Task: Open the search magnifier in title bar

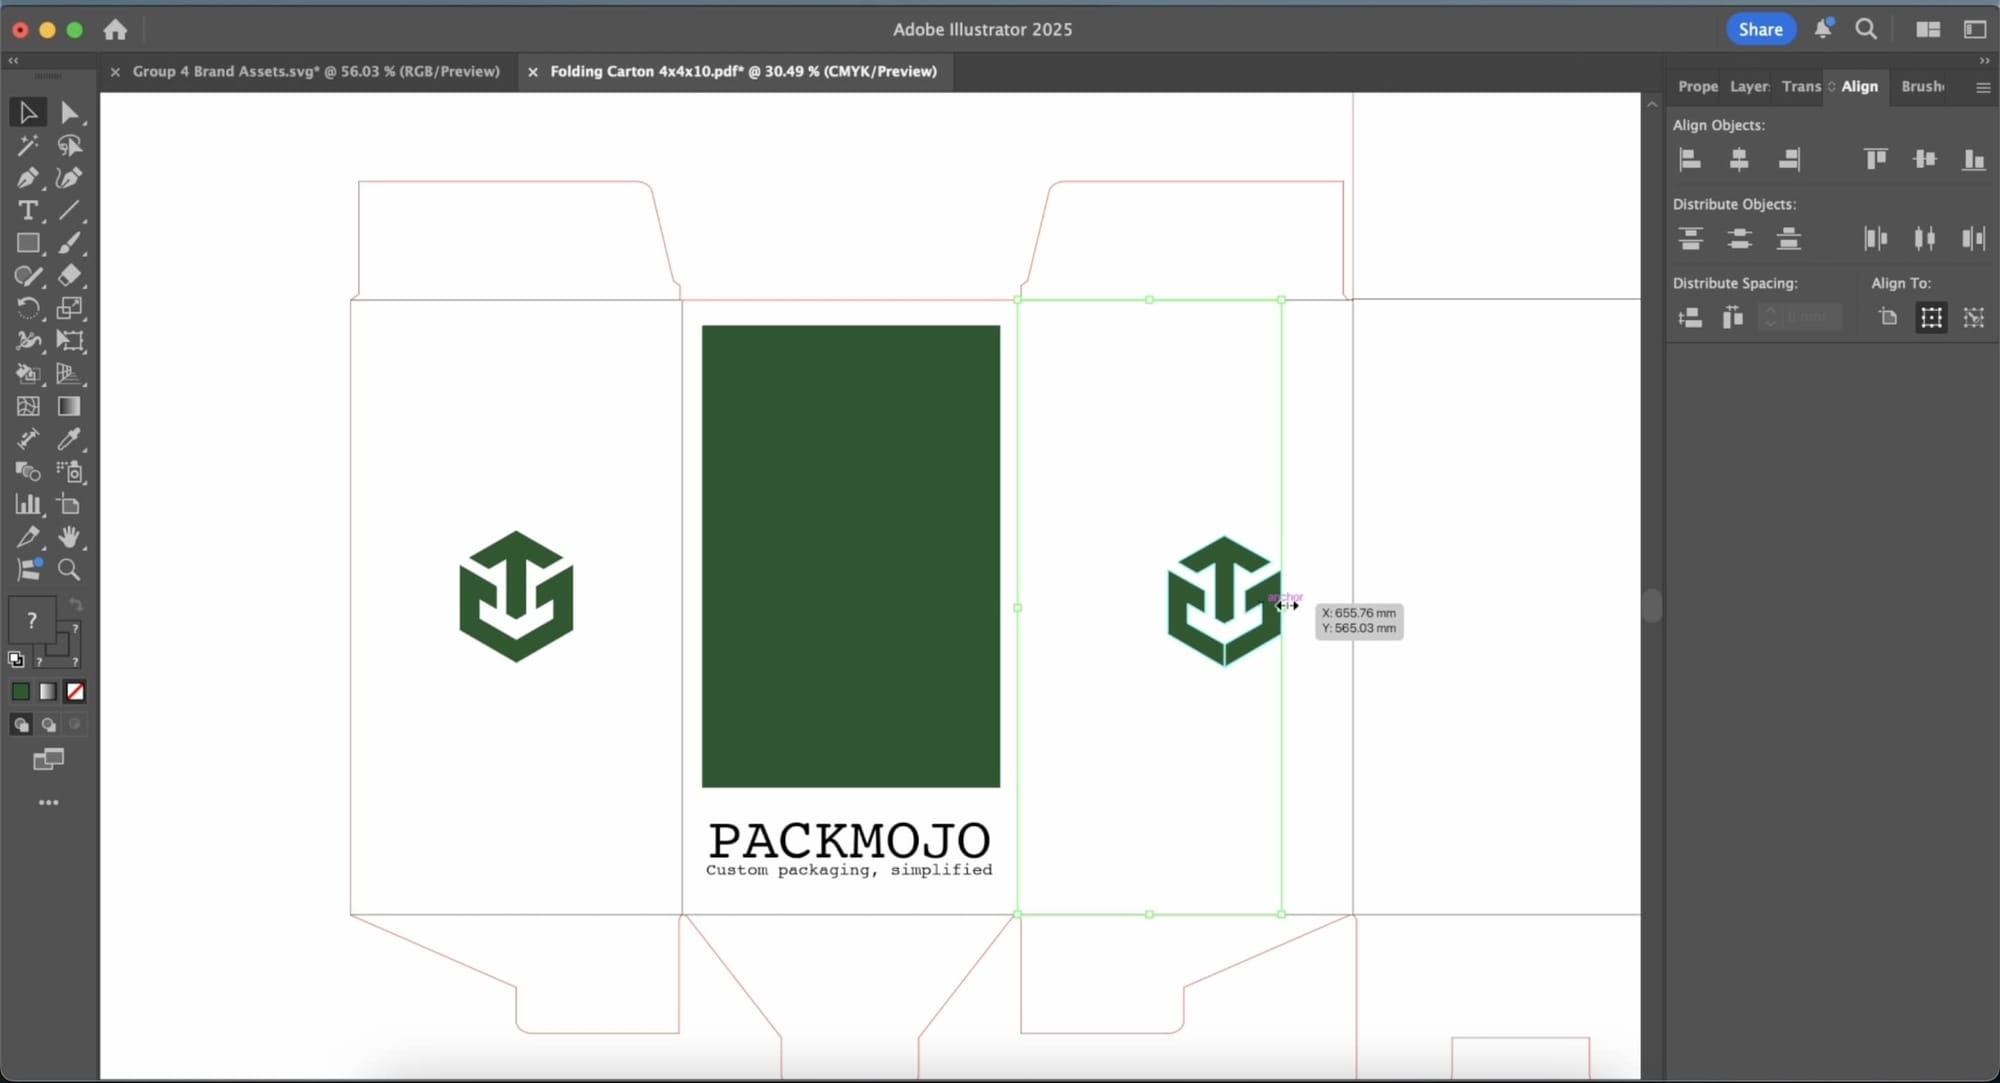Action: click(x=1866, y=30)
